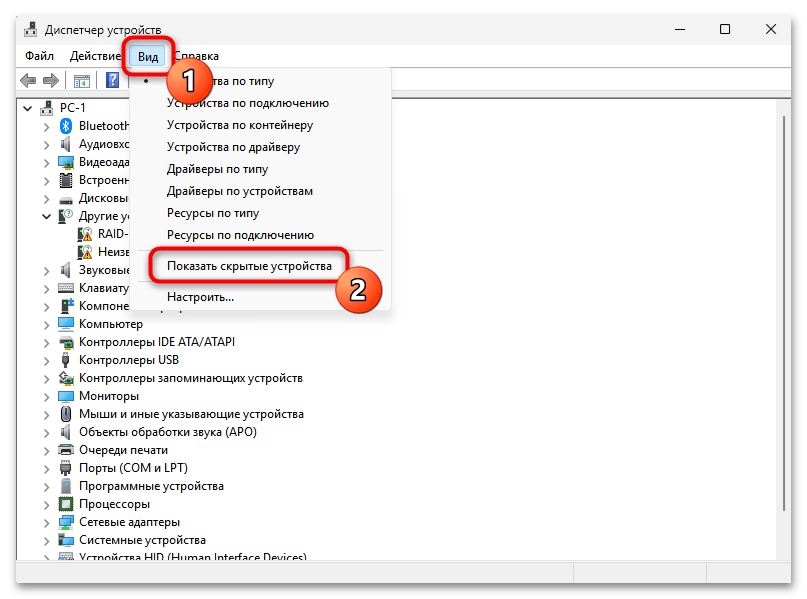Select Устройства по драйверу view

pos(233,147)
